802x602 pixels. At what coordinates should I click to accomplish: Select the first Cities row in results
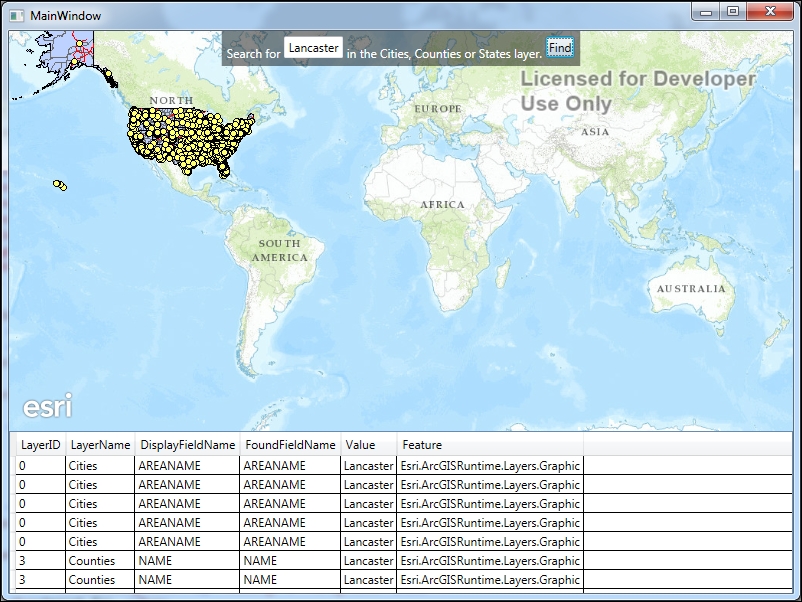(300, 465)
